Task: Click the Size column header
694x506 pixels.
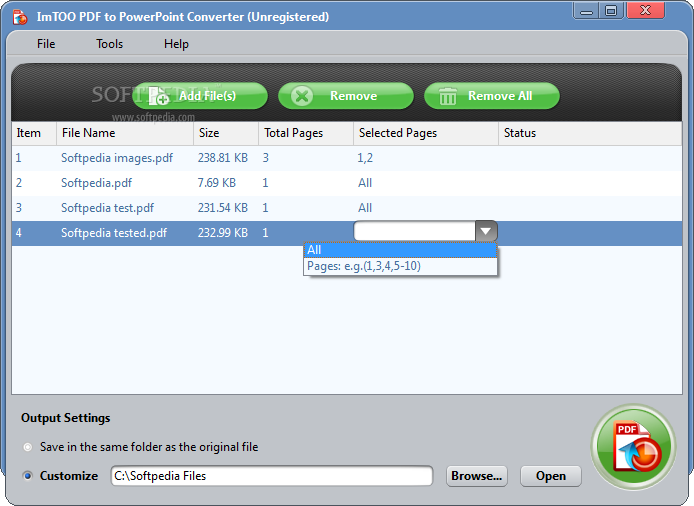Action: pos(226,133)
